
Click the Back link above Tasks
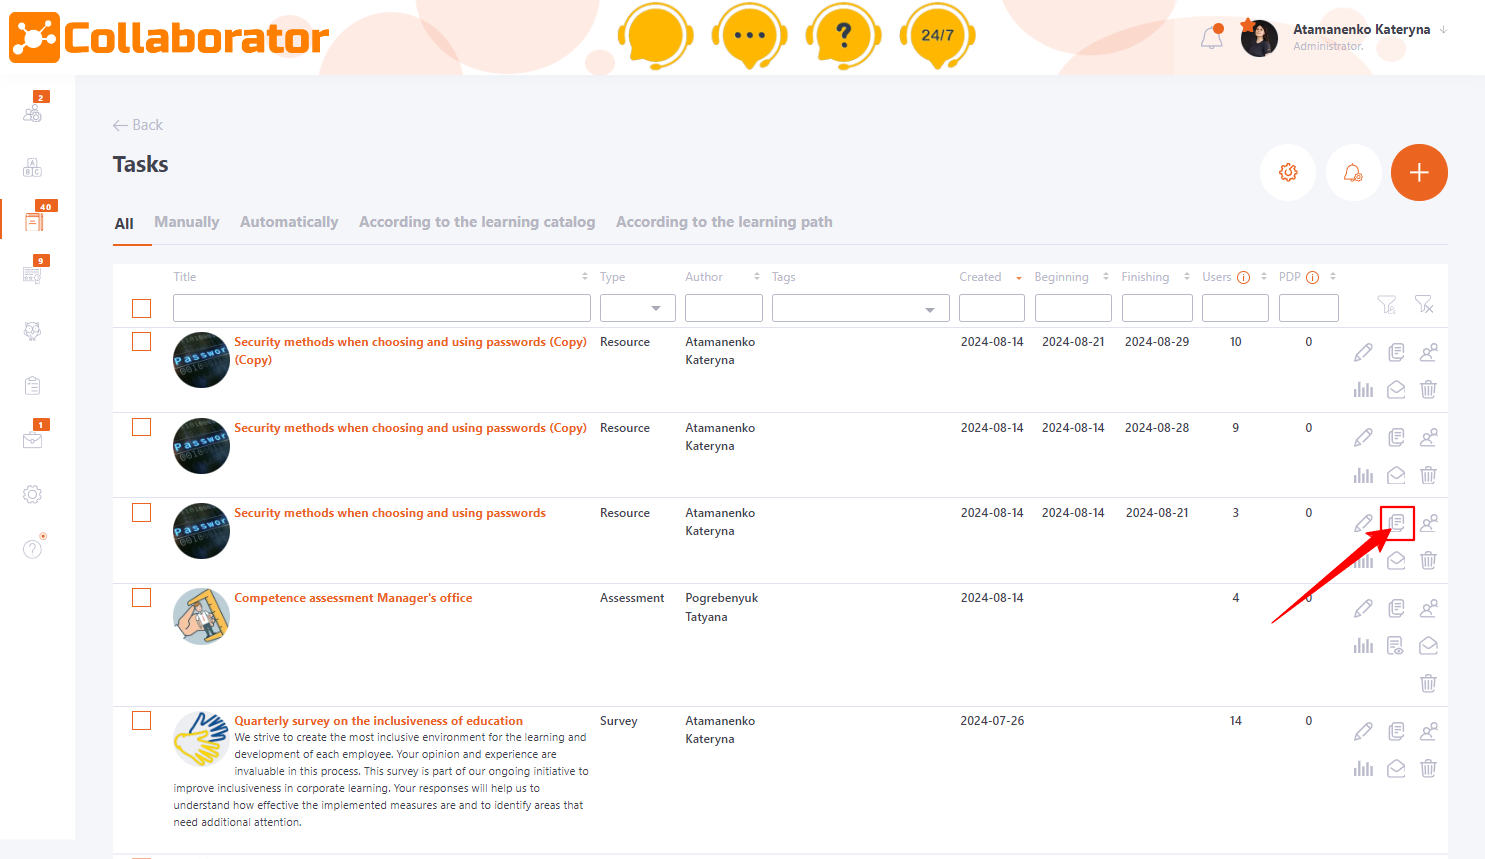tap(137, 124)
